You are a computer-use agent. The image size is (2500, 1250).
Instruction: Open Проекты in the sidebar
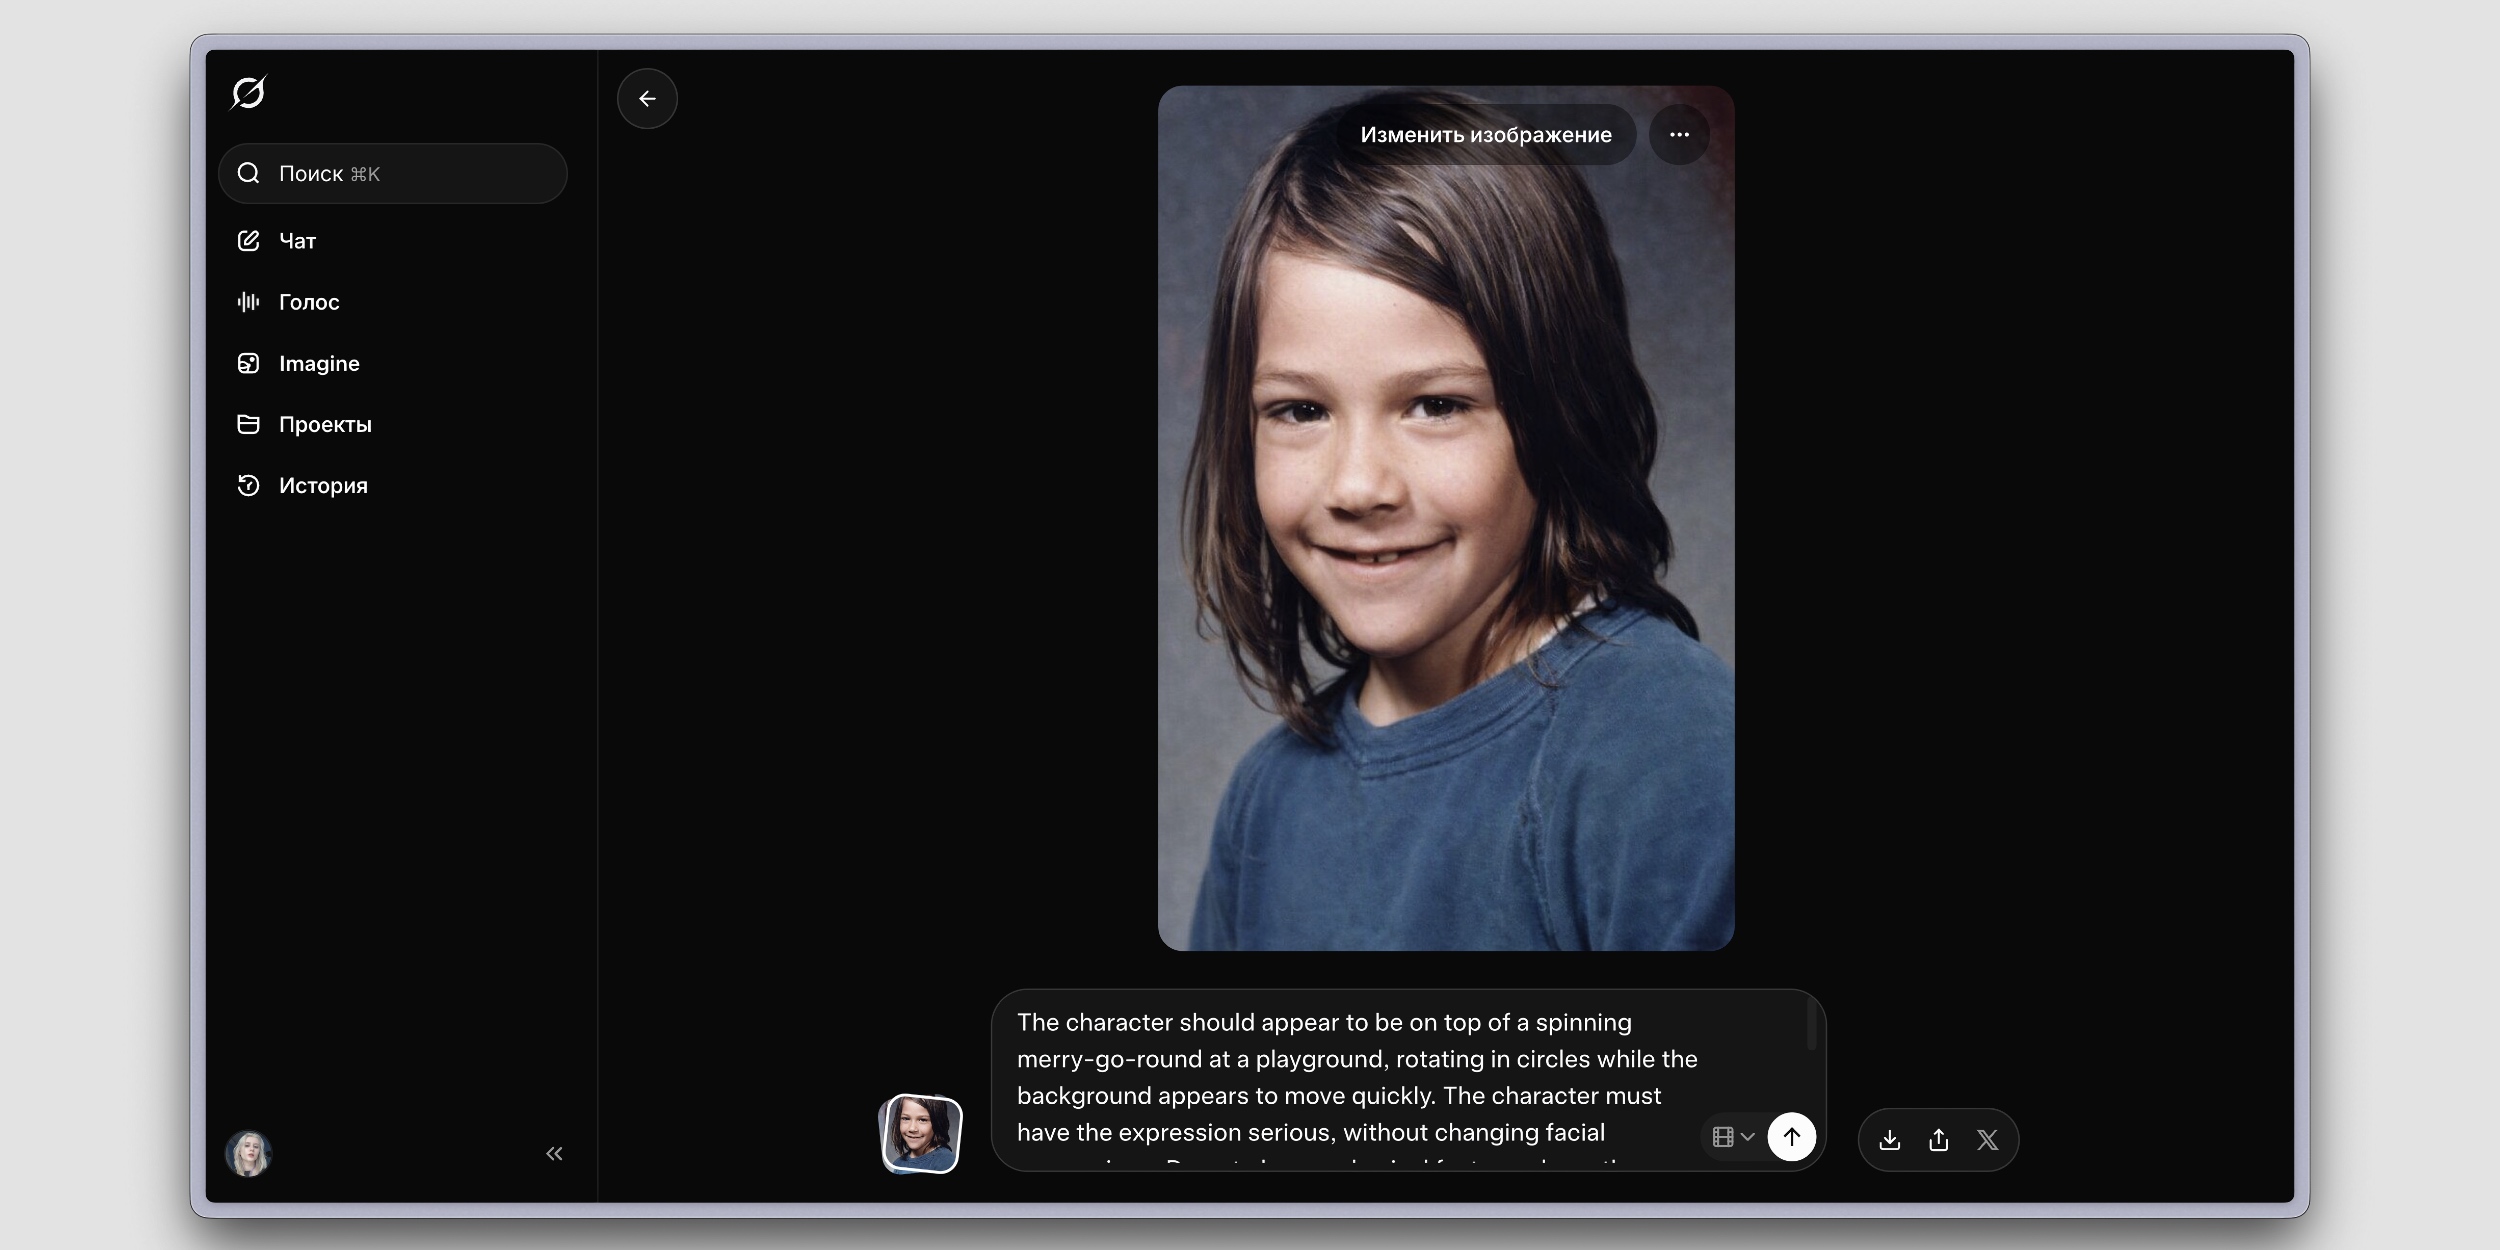(324, 425)
